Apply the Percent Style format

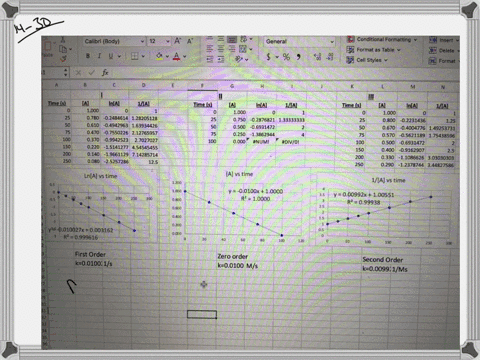click(x=286, y=57)
